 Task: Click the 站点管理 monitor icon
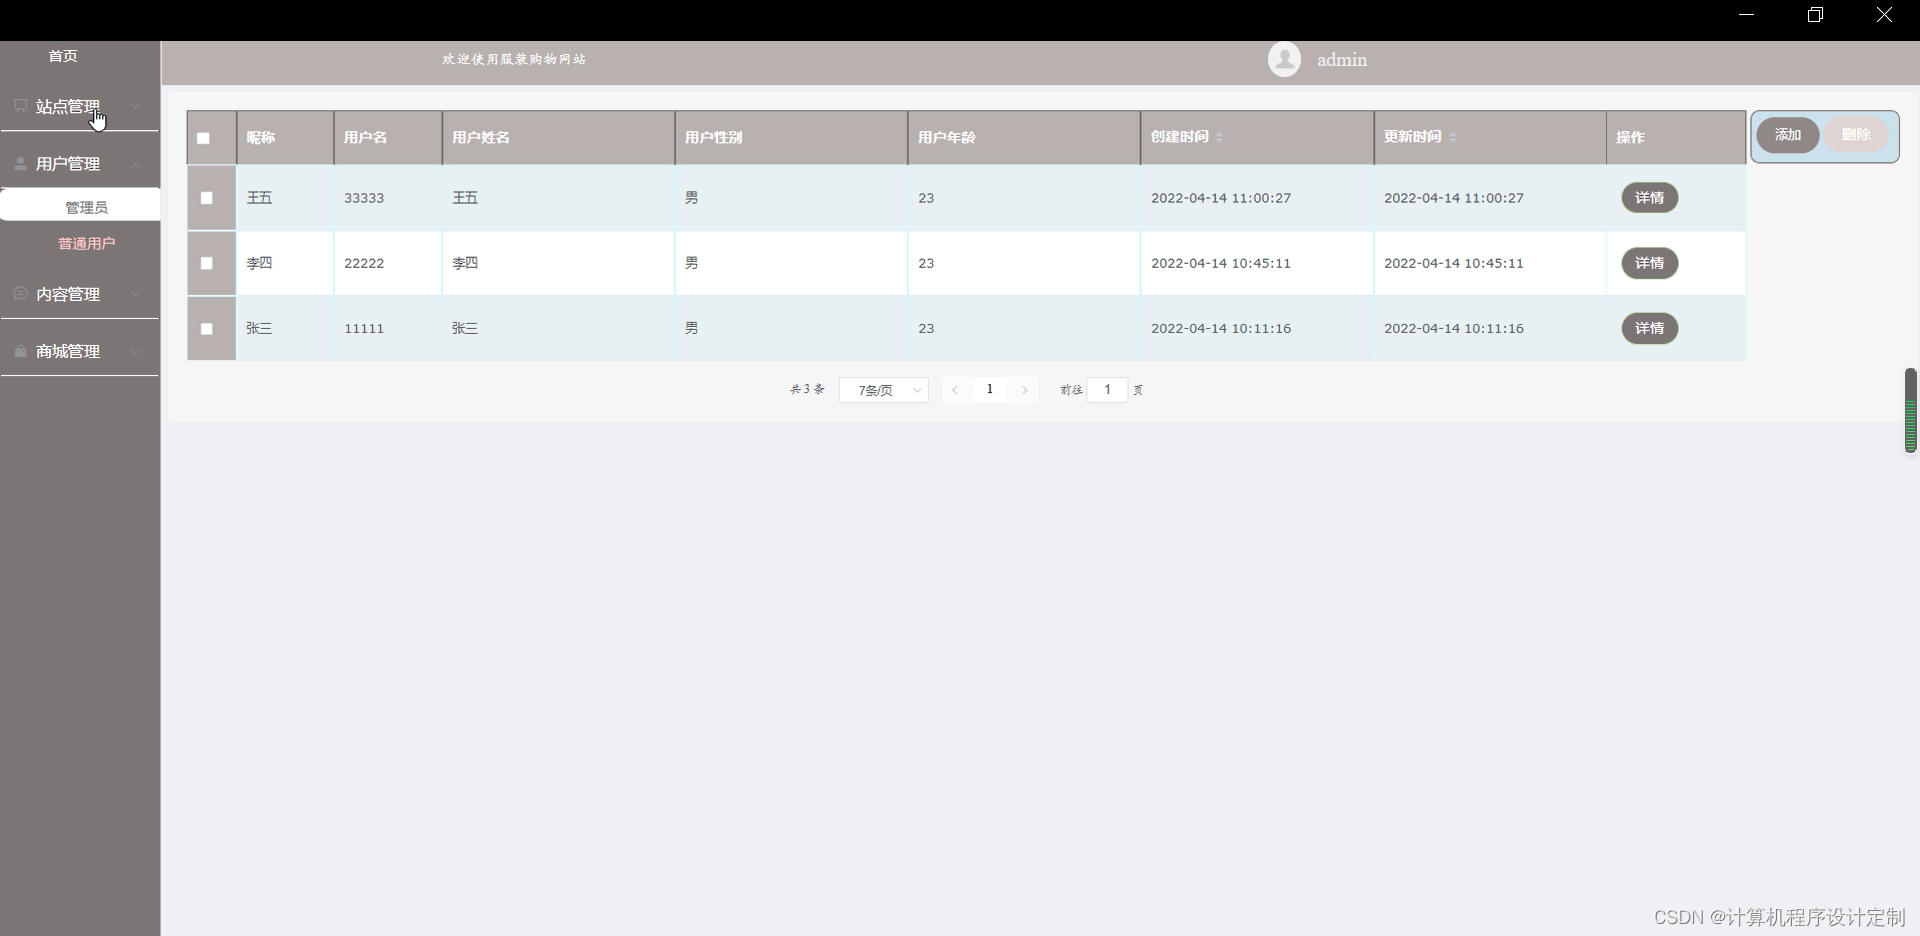[x=20, y=105]
